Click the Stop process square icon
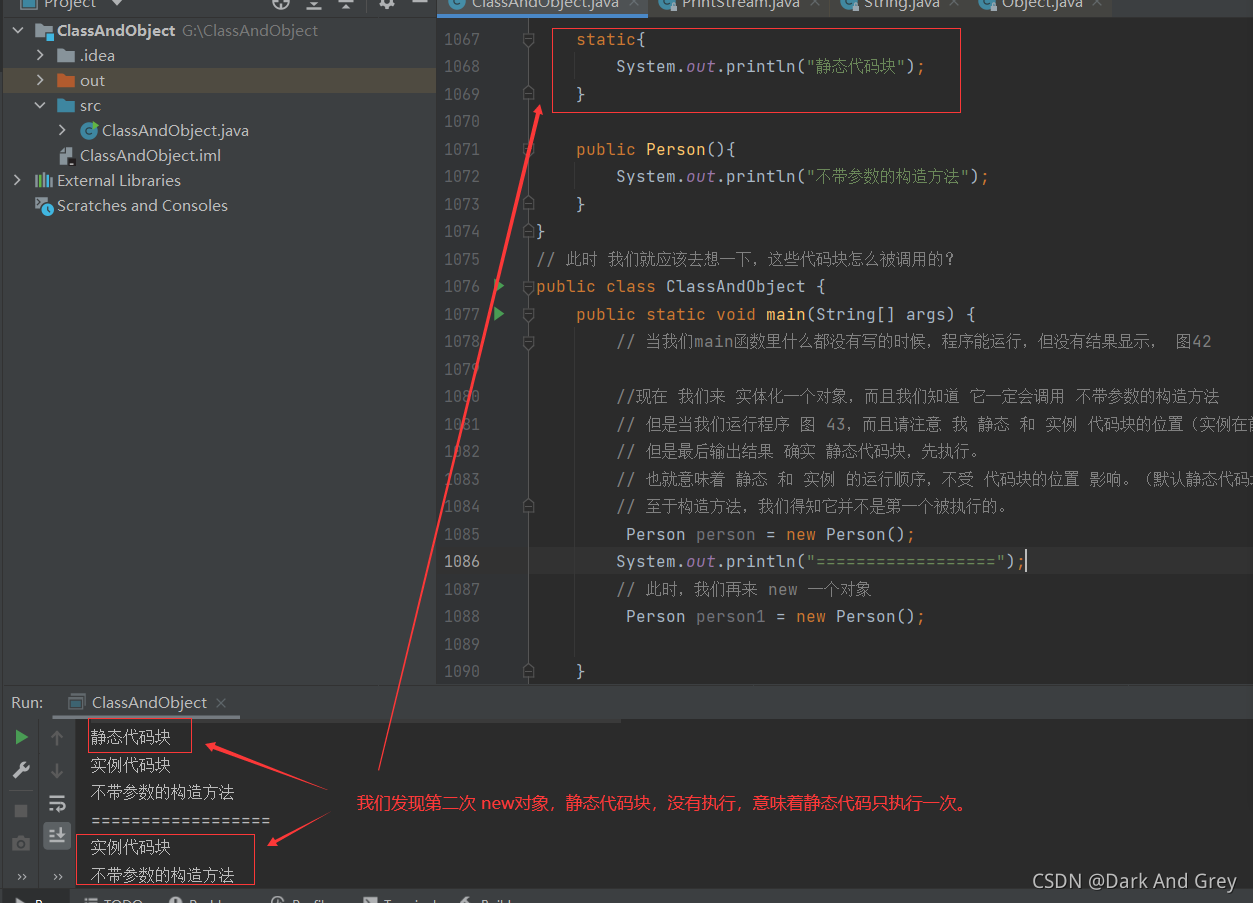Viewport: 1253px width, 903px height. click(21, 811)
